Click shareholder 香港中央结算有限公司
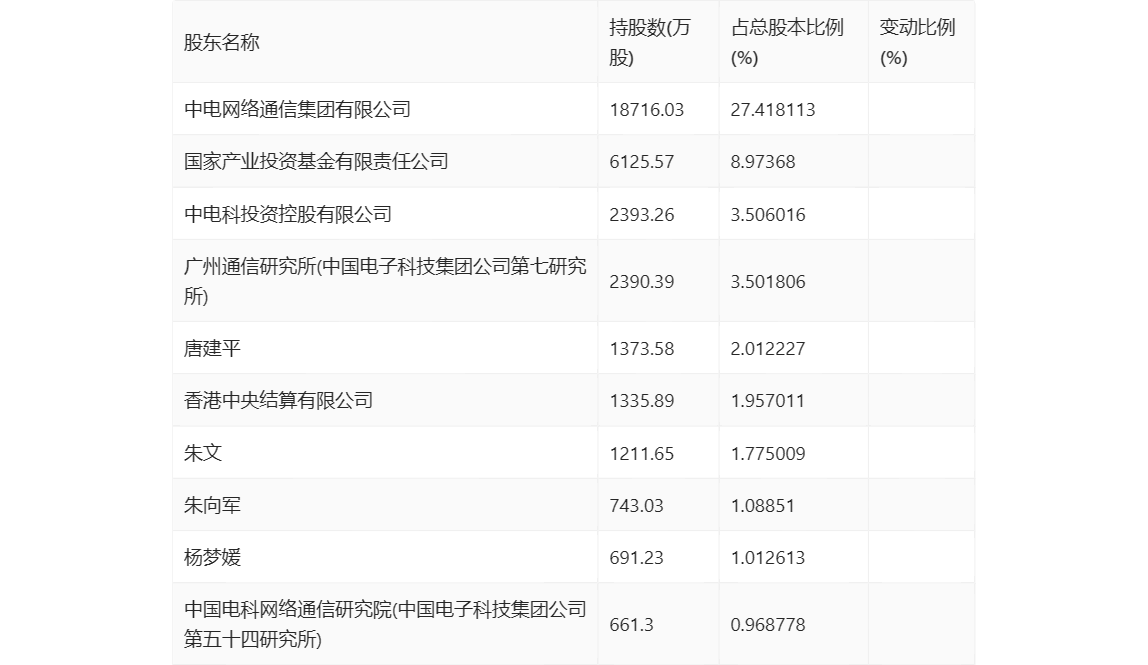Screen dimensions: 1148x665 pos(278,400)
